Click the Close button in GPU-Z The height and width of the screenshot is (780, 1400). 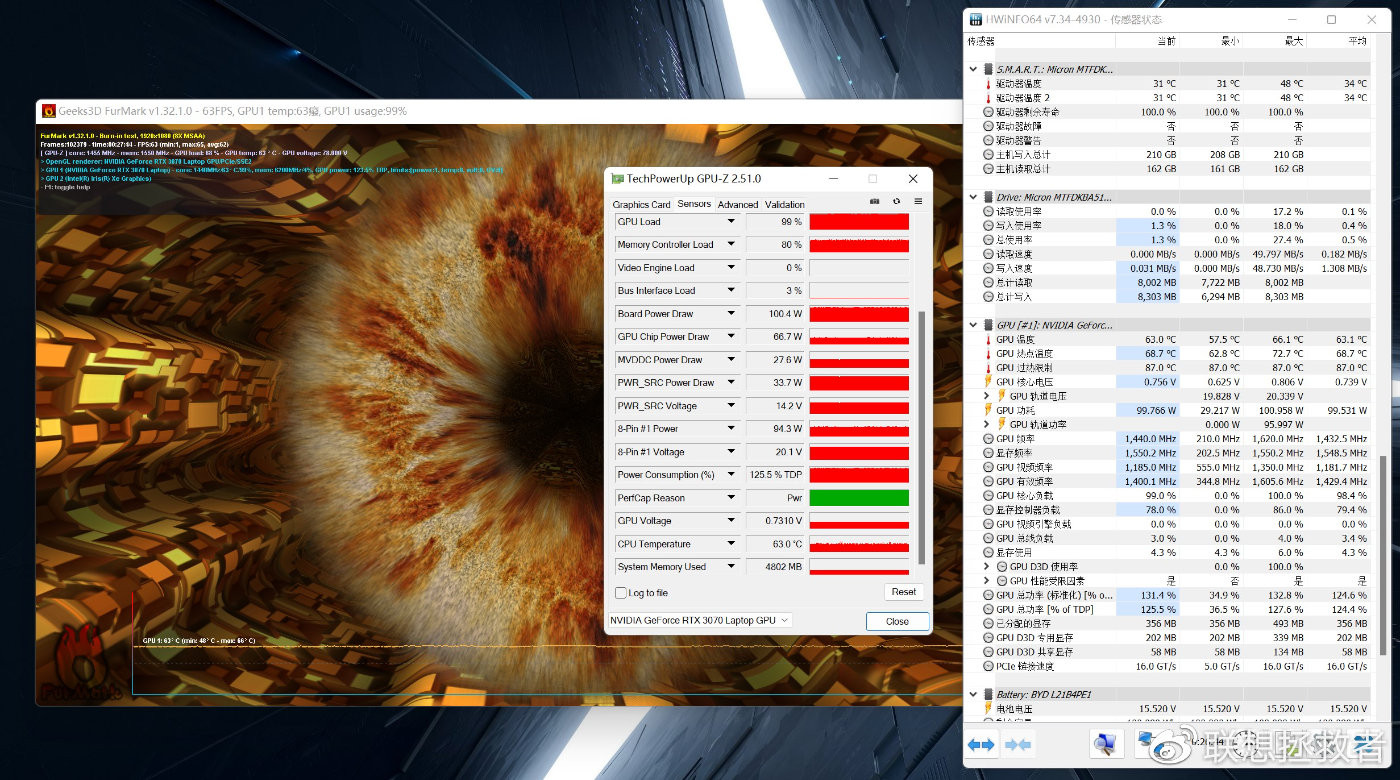point(897,621)
